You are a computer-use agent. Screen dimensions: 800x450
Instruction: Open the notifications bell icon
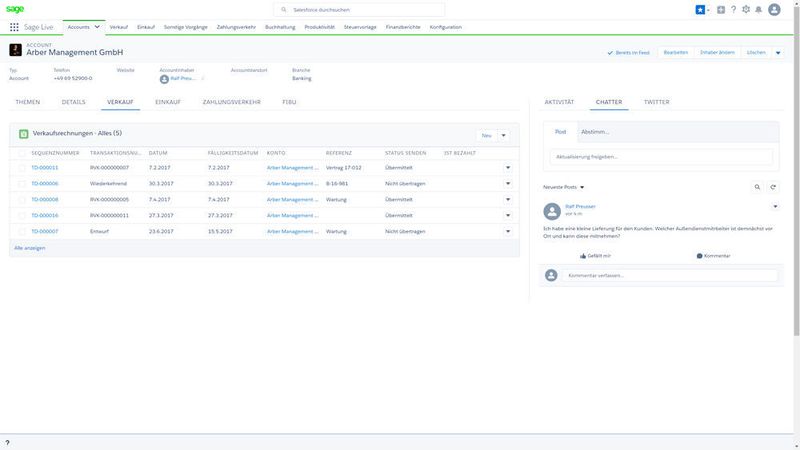pos(759,10)
